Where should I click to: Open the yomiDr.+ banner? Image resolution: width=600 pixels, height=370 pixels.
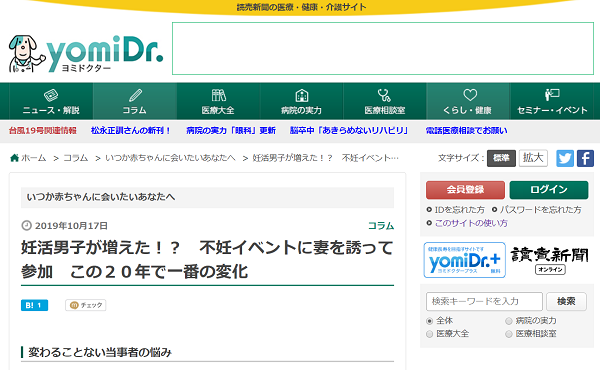pyautogui.click(x=465, y=260)
